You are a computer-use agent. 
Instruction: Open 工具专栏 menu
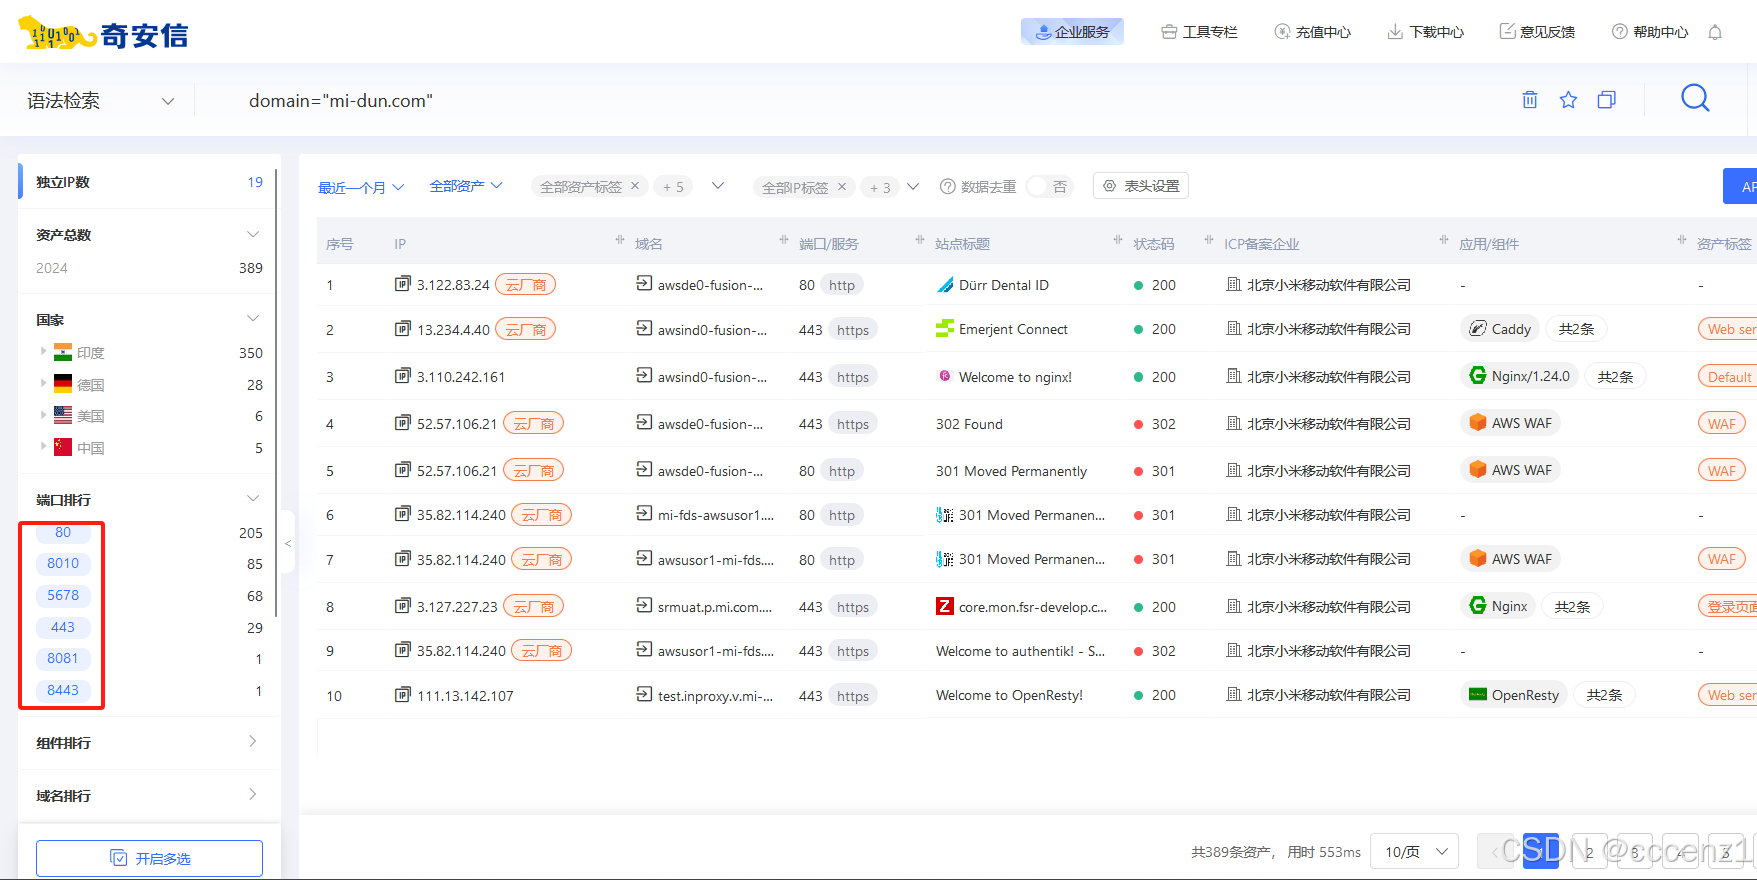click(1199, 32)
